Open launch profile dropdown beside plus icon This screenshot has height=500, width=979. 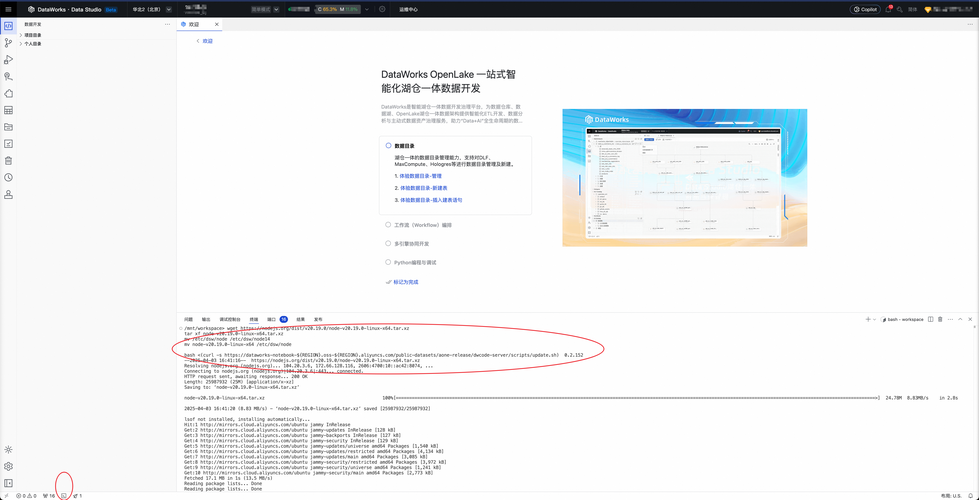(x=875, y=320)
